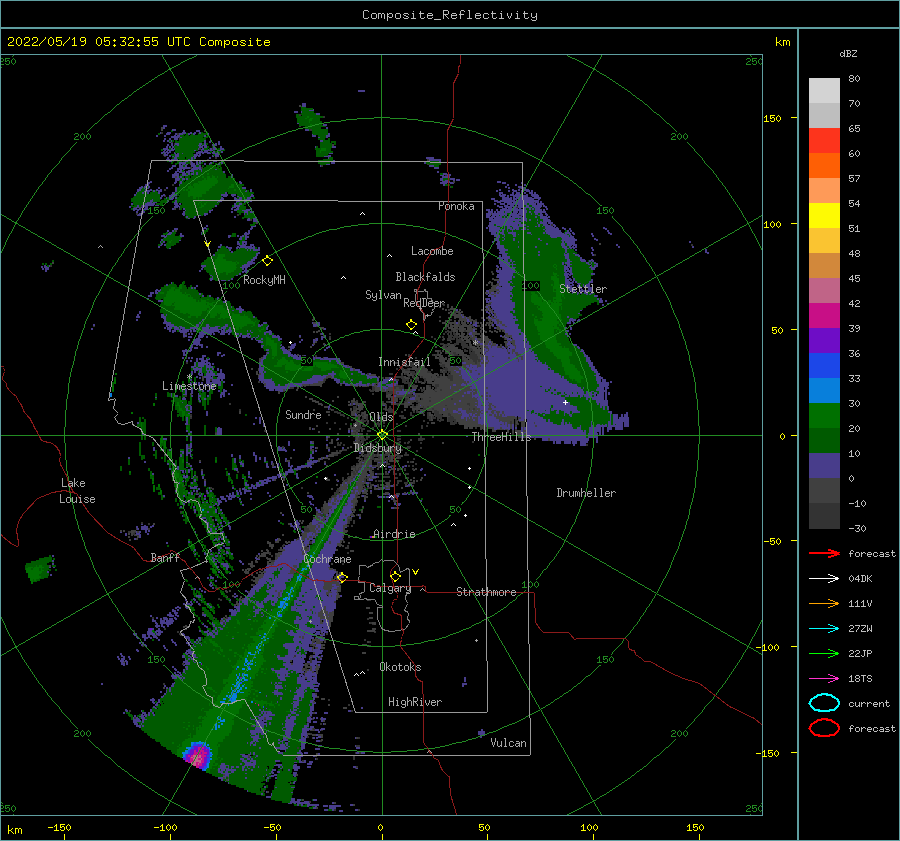The height and width of the screenshot is (841, 900).
Task: Select the orange 111V arrow icon
Action: coord(824,603)
